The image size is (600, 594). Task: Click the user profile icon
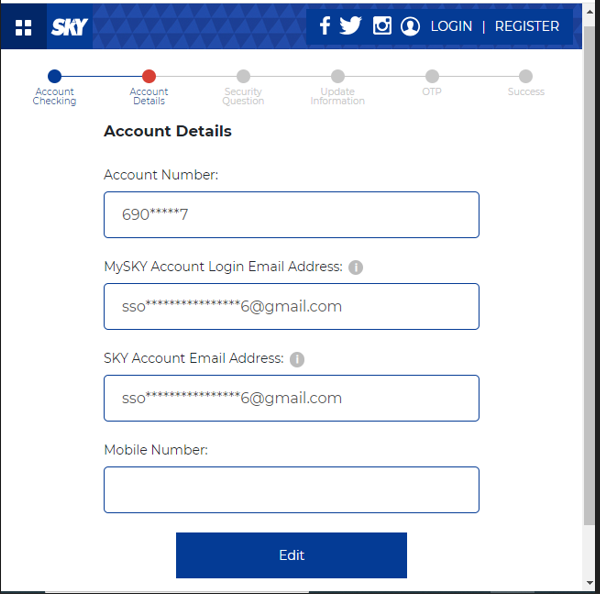[410, 27]
